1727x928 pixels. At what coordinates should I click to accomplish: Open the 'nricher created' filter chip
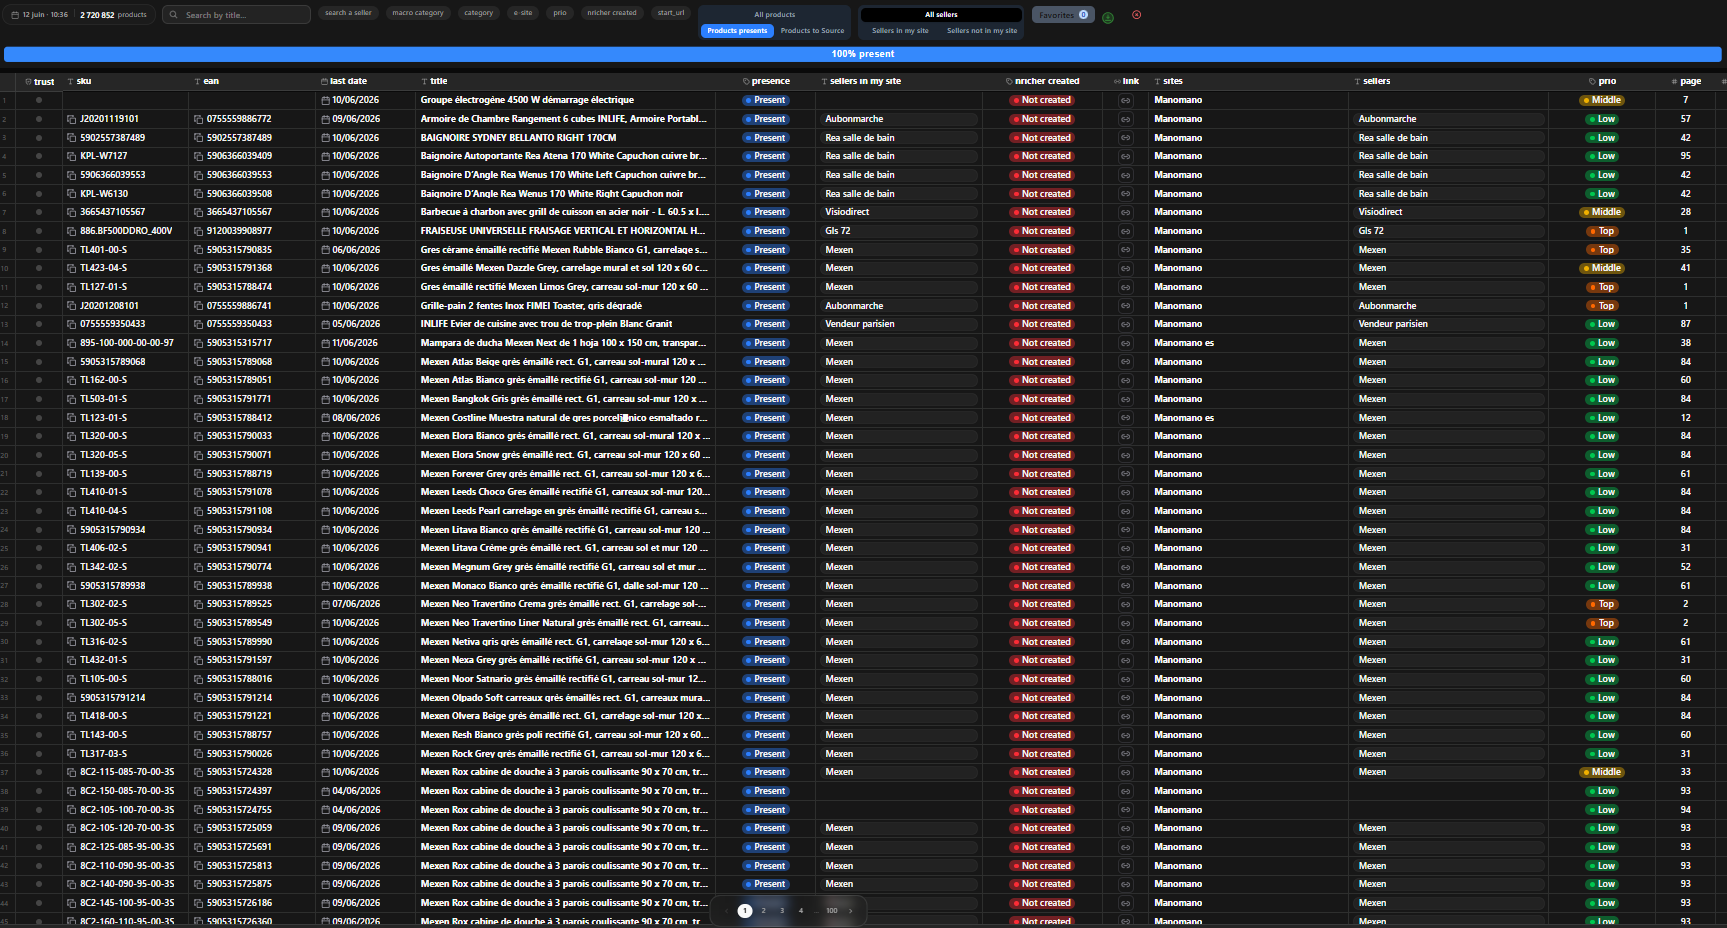point(612,13)
